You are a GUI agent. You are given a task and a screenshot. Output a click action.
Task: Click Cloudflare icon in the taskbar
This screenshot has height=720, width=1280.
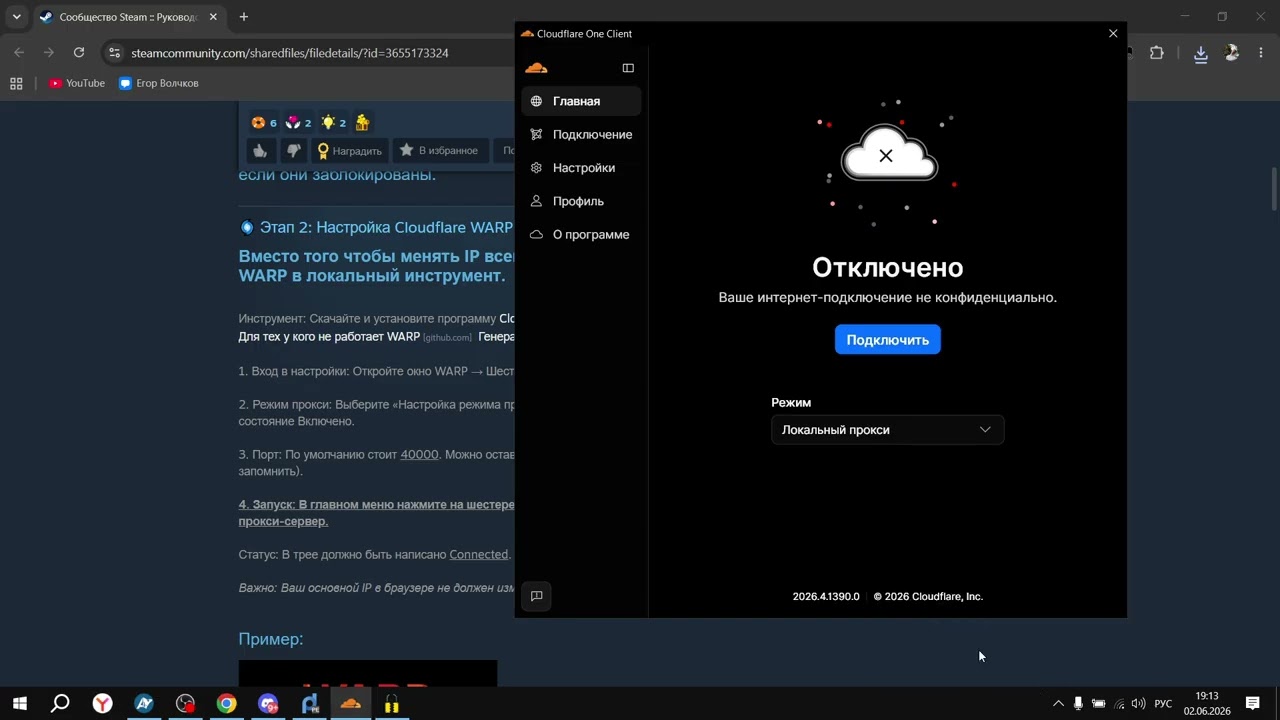coord(350,704)
